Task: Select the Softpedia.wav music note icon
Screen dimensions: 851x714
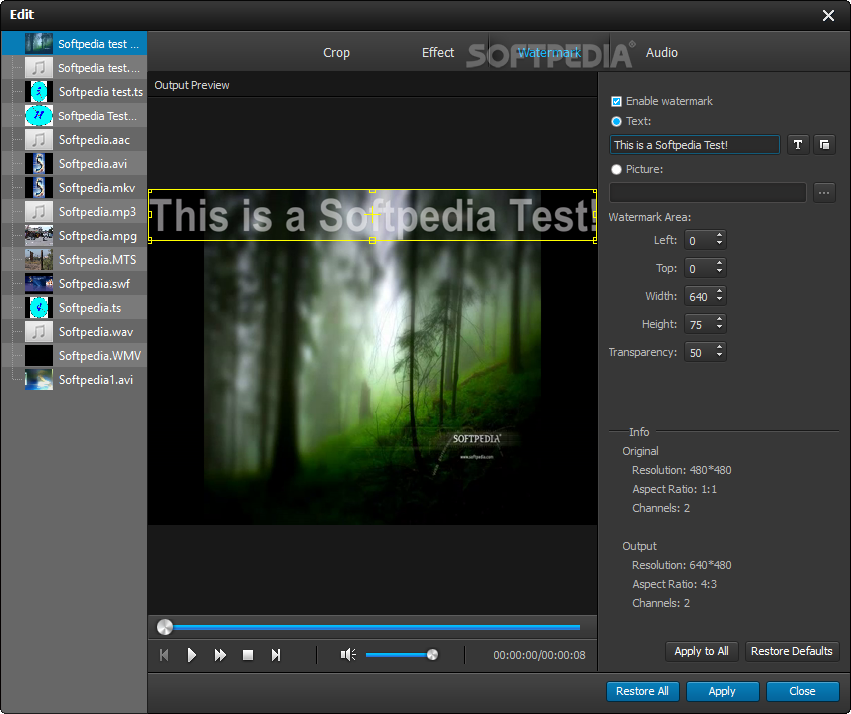Action: (x=39, y=332)
